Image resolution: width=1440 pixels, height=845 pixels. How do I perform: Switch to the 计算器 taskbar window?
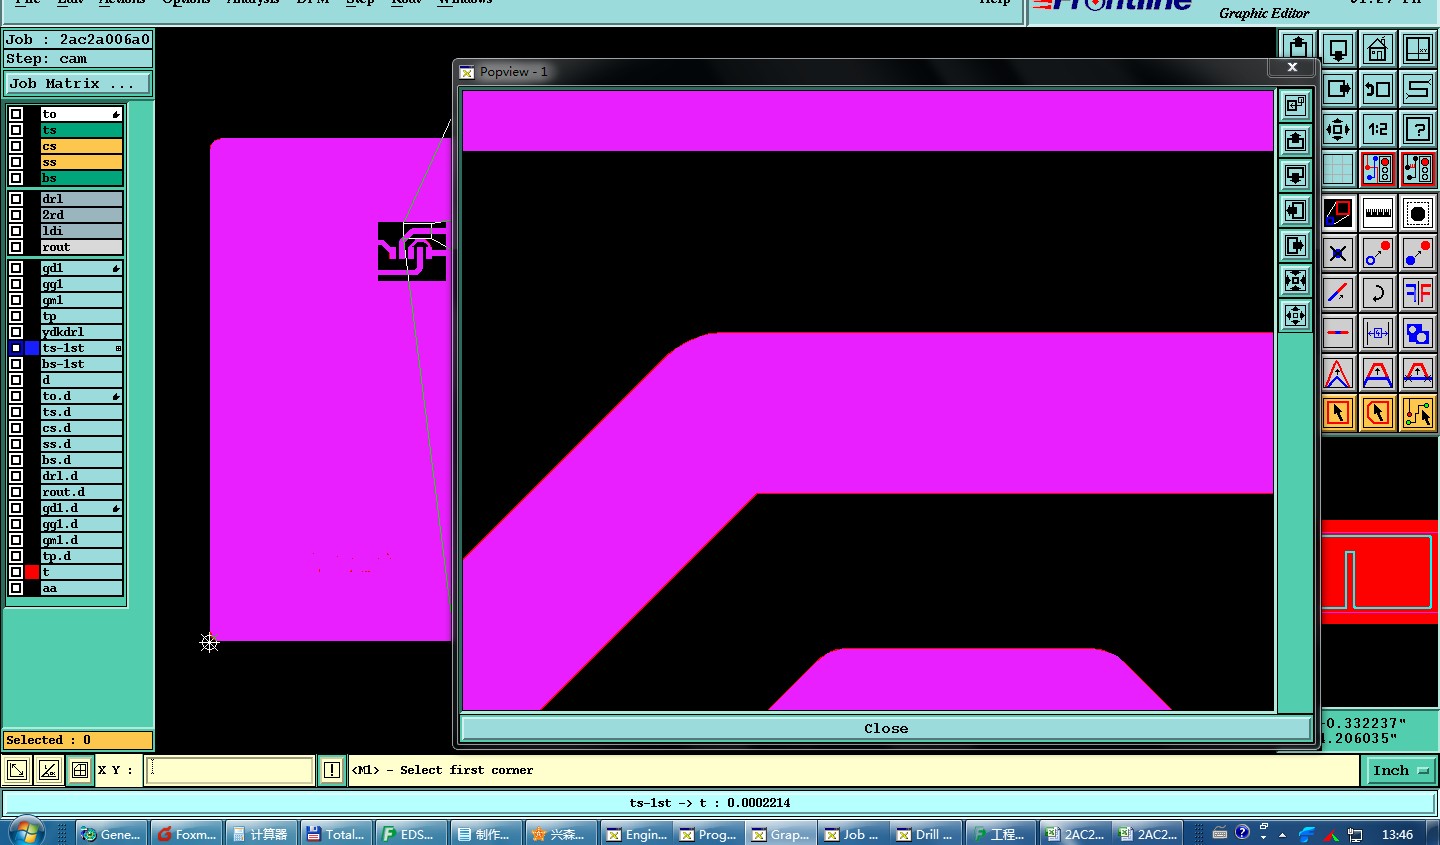tap(261, 833)
